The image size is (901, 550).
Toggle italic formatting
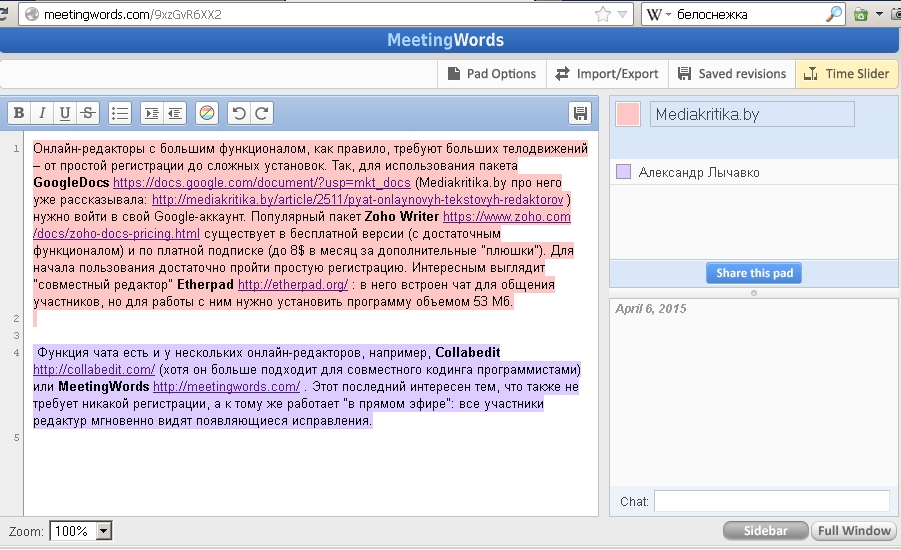pyautogui.click(x=42, y=113)
